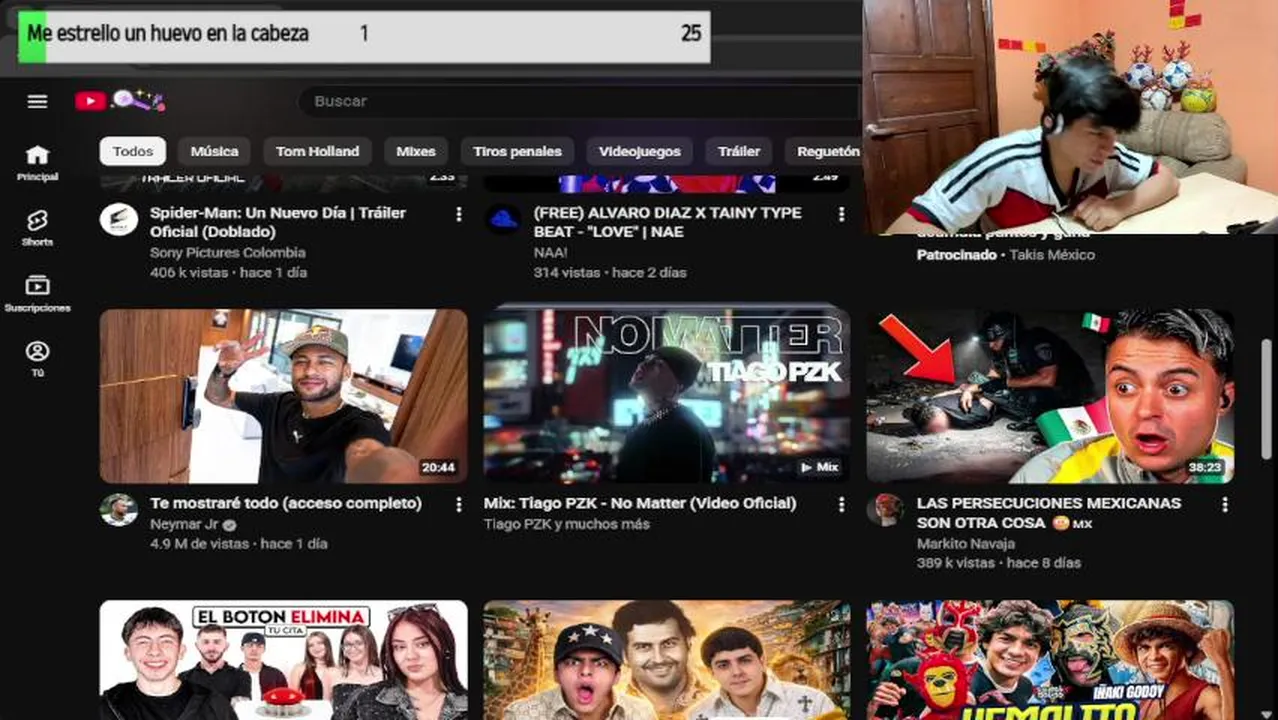This screenshot has width=1278, height=720.
Task: Select the Reguetón filter chip
Action: [x=824, y=151]
